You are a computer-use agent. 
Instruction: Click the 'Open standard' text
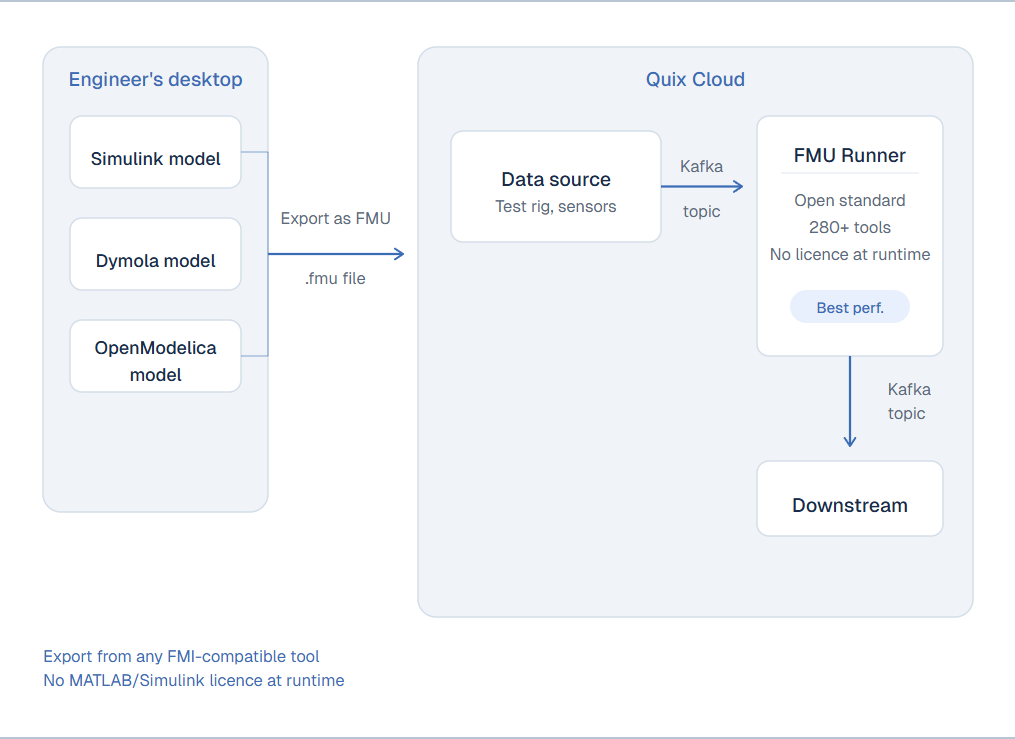coord(850,201)
